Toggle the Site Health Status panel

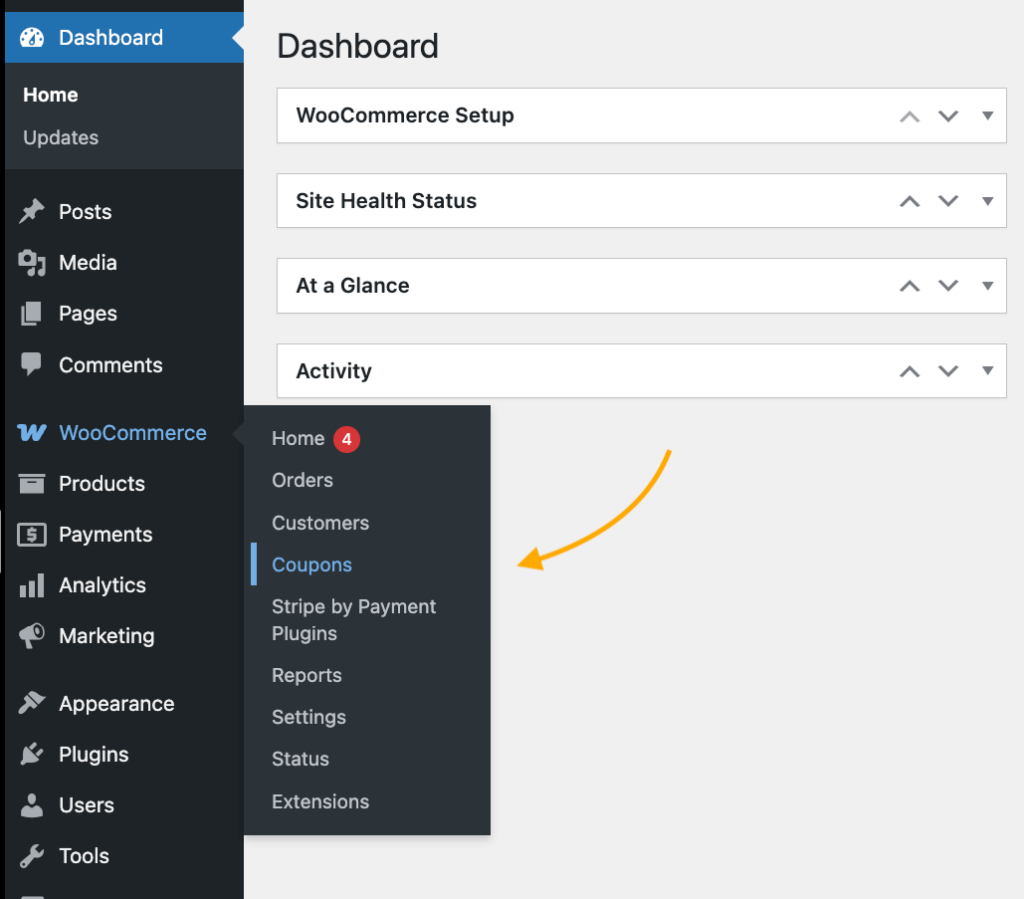(987, 201)
